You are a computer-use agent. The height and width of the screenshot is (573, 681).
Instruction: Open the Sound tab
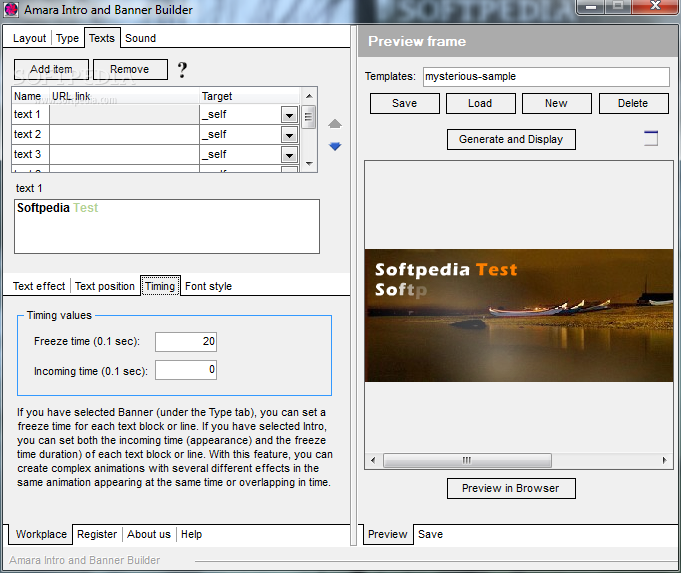click(x=140, y=38)
